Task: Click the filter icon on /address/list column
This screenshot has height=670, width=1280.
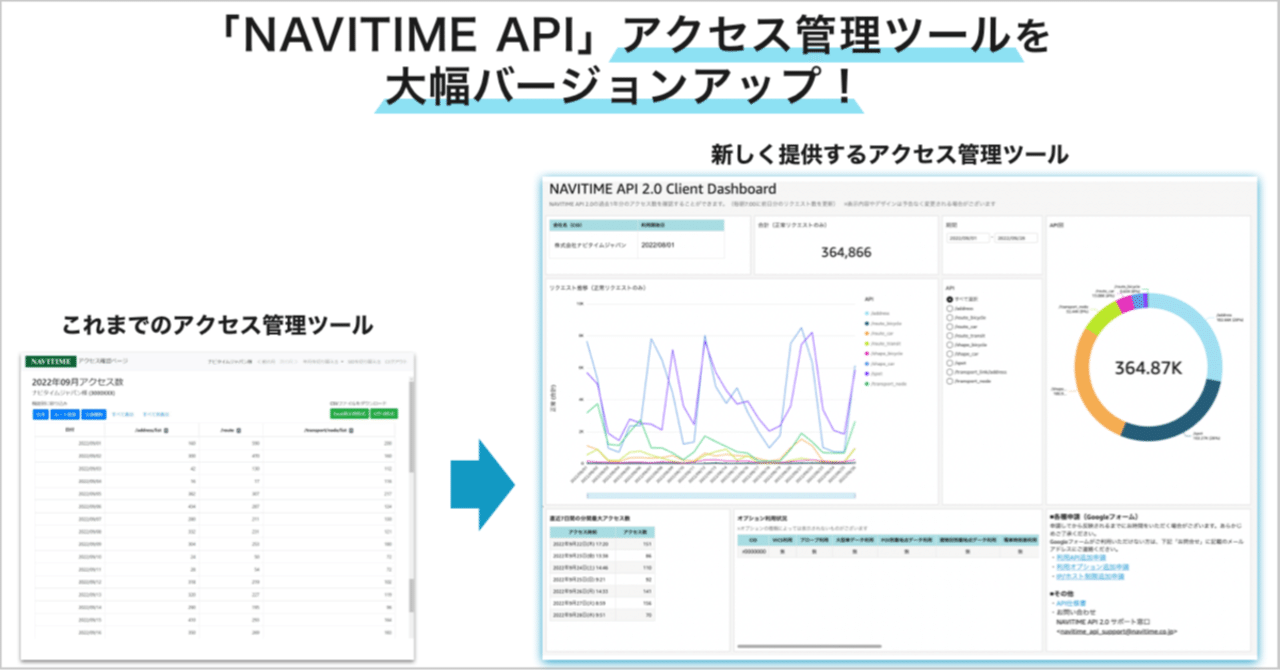Action: 166,430
